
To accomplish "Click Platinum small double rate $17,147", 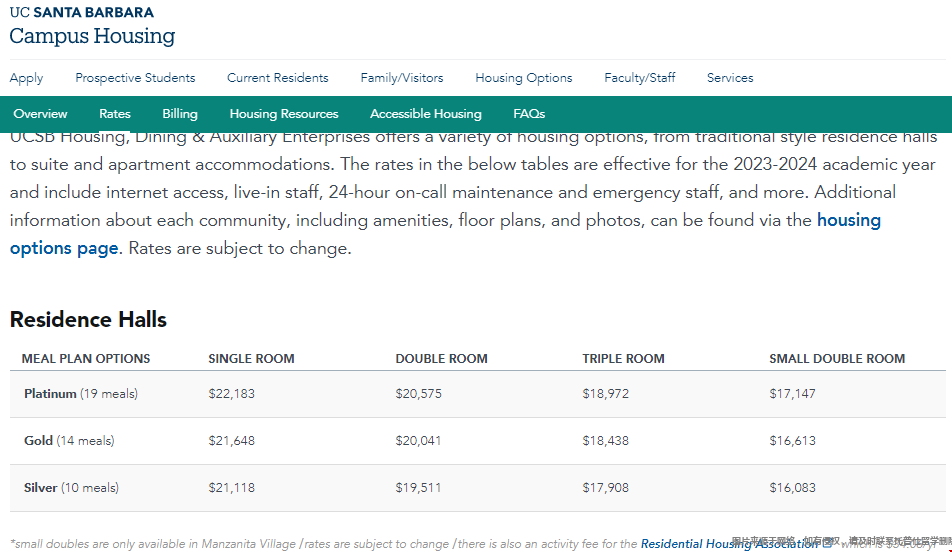I will point(792,394).
